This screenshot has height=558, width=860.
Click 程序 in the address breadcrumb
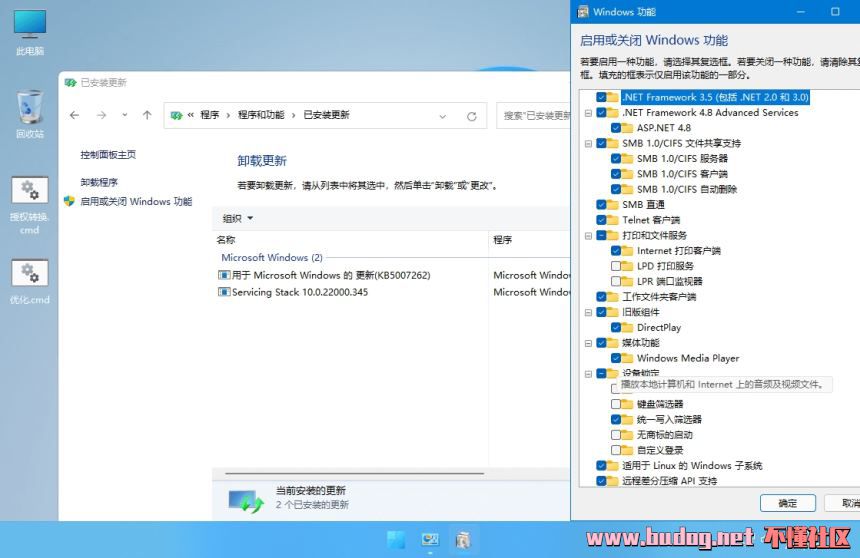pos(210,115)
